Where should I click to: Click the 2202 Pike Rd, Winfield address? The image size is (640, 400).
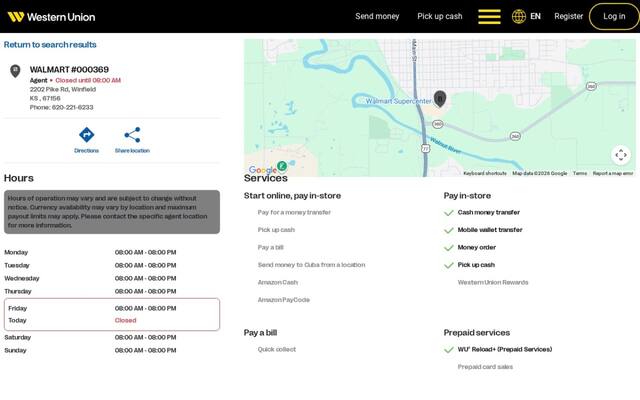[63, 89]
